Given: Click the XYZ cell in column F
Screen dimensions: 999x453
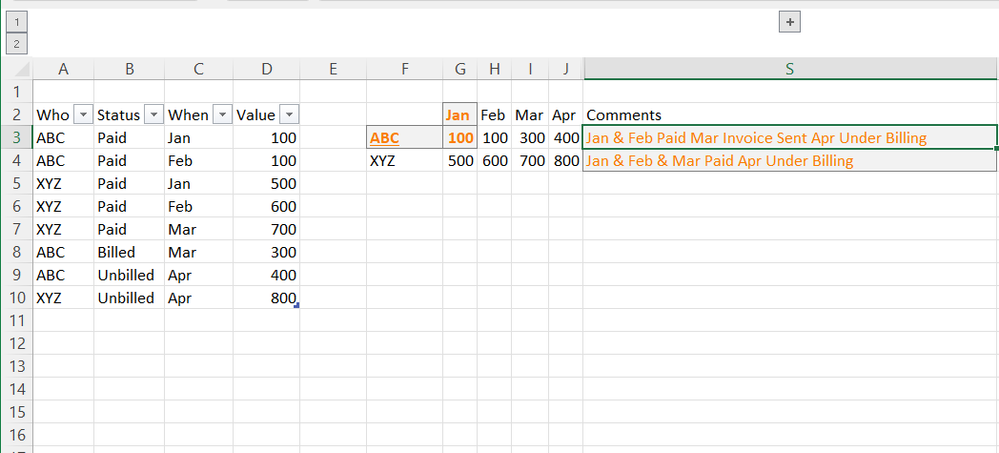Looking at the screenshot, I should (x=405, y=161).
